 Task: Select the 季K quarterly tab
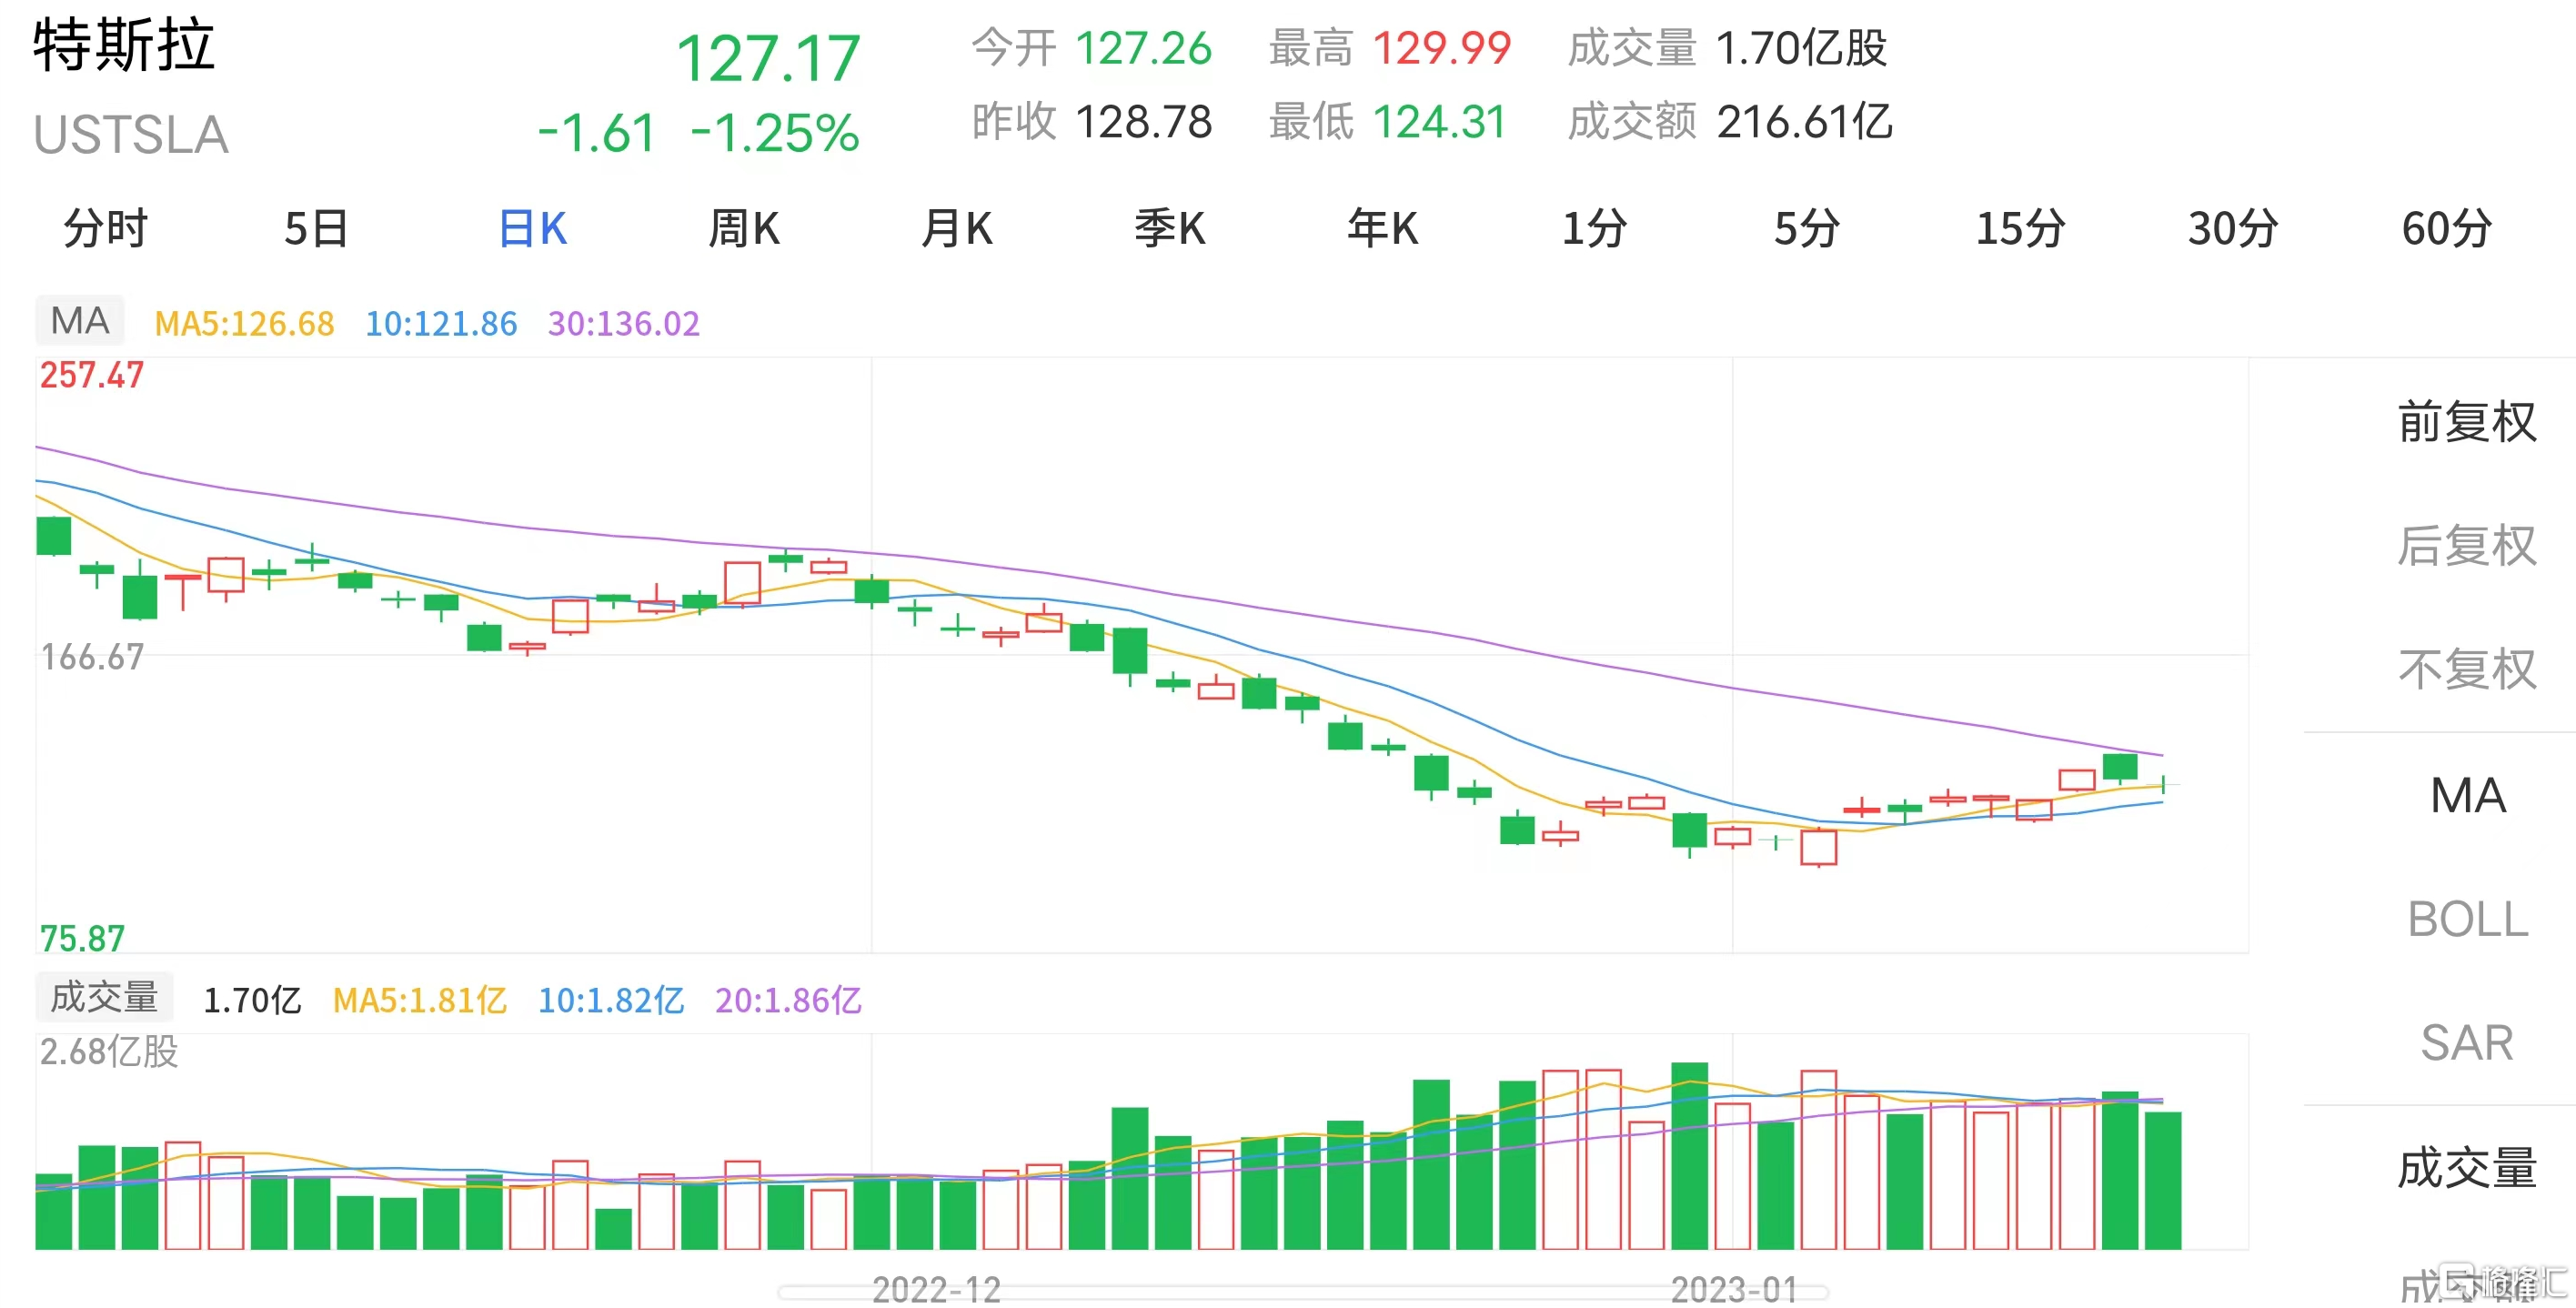click(x=1170, y=228)
